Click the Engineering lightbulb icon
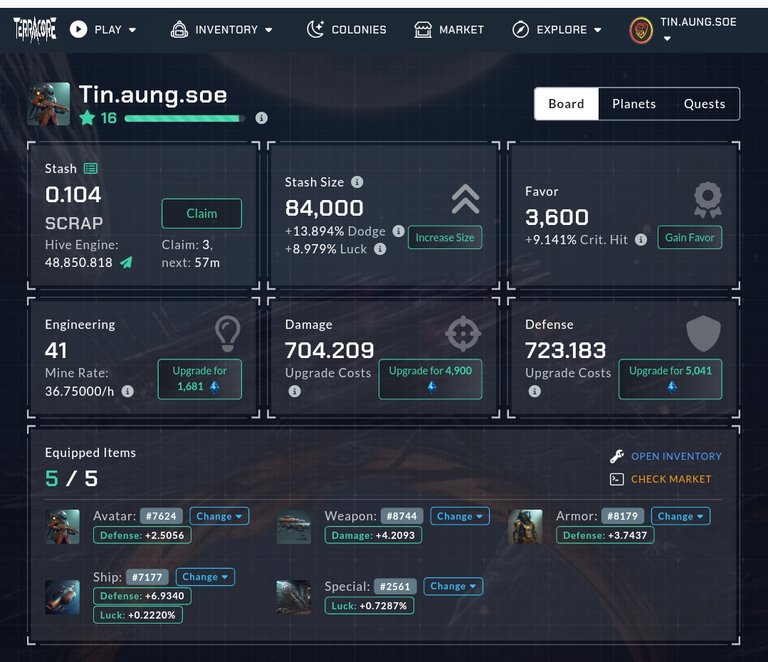Viewport: 768px width, 662px height. coord(228,333)
